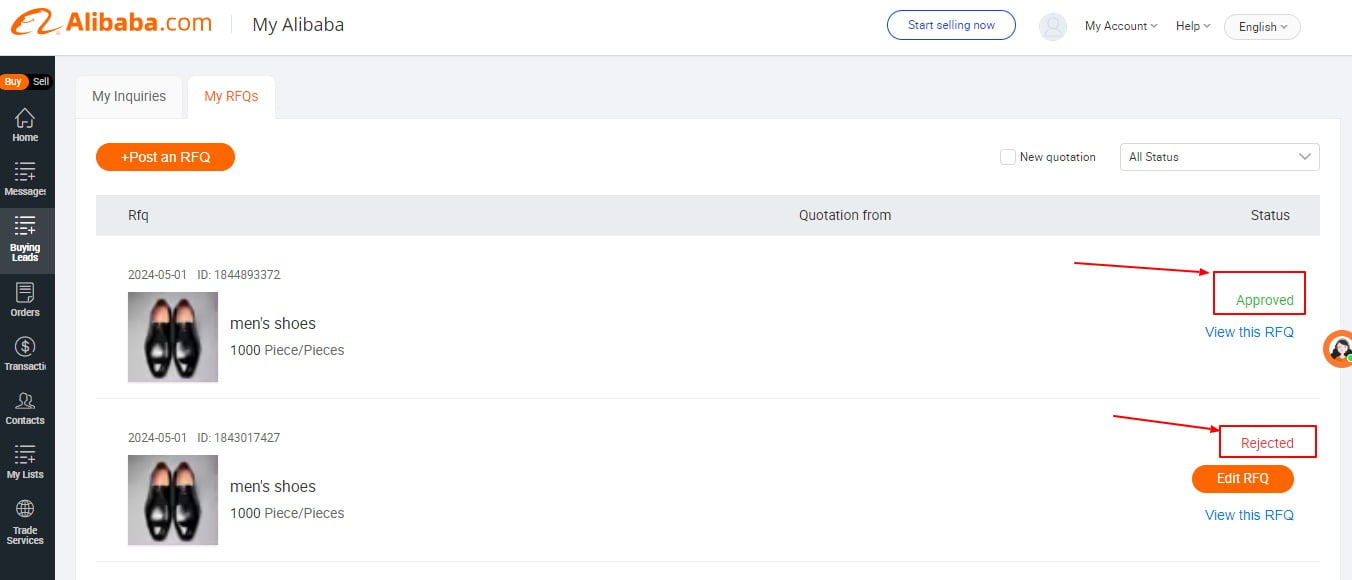1352x580 pixels.
Task: Click the customer service chat avatar
Action: (x=1339, y=349)
